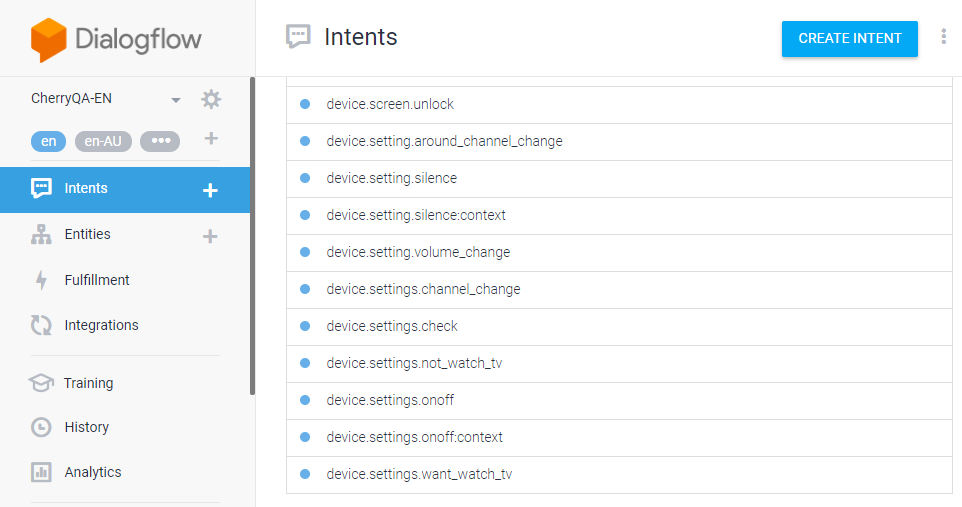
Task: Open the three-dot more options menu
Action: (944, 36)
